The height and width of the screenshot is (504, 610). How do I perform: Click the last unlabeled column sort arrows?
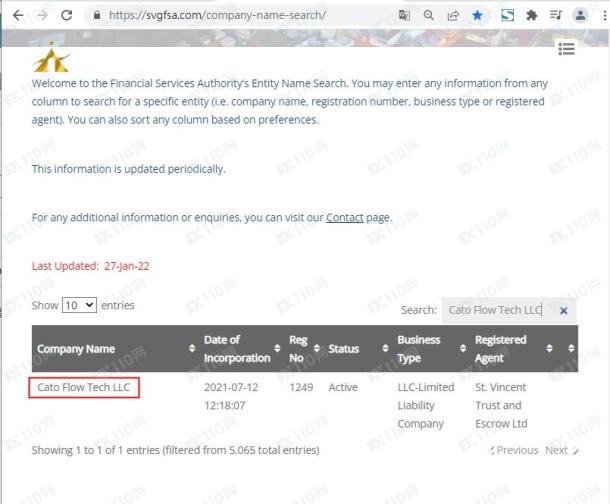[x=571, y=348]
